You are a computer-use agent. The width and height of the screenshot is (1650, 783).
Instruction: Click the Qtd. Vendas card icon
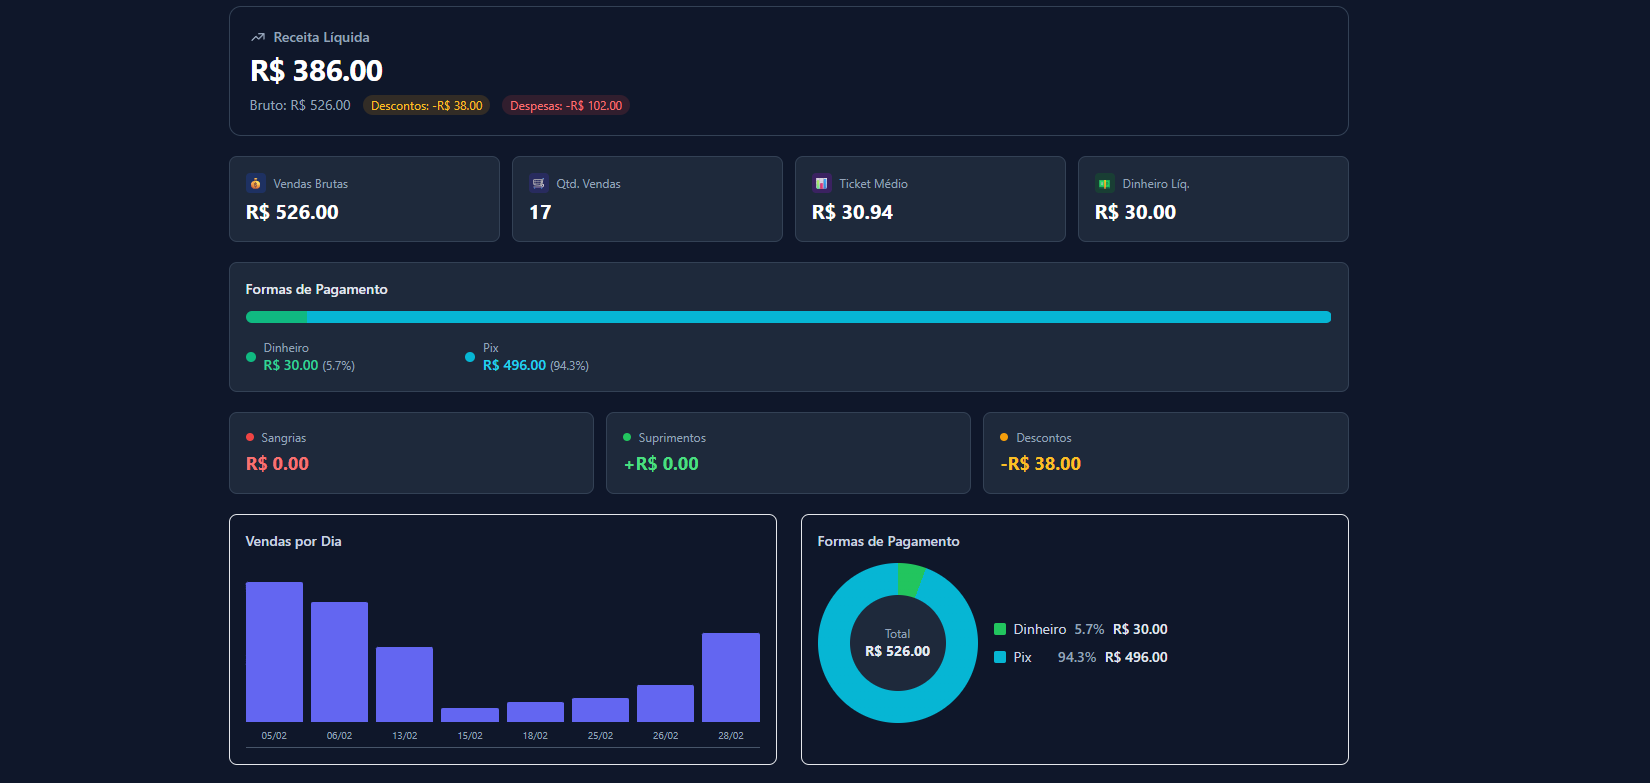[539, 183]
